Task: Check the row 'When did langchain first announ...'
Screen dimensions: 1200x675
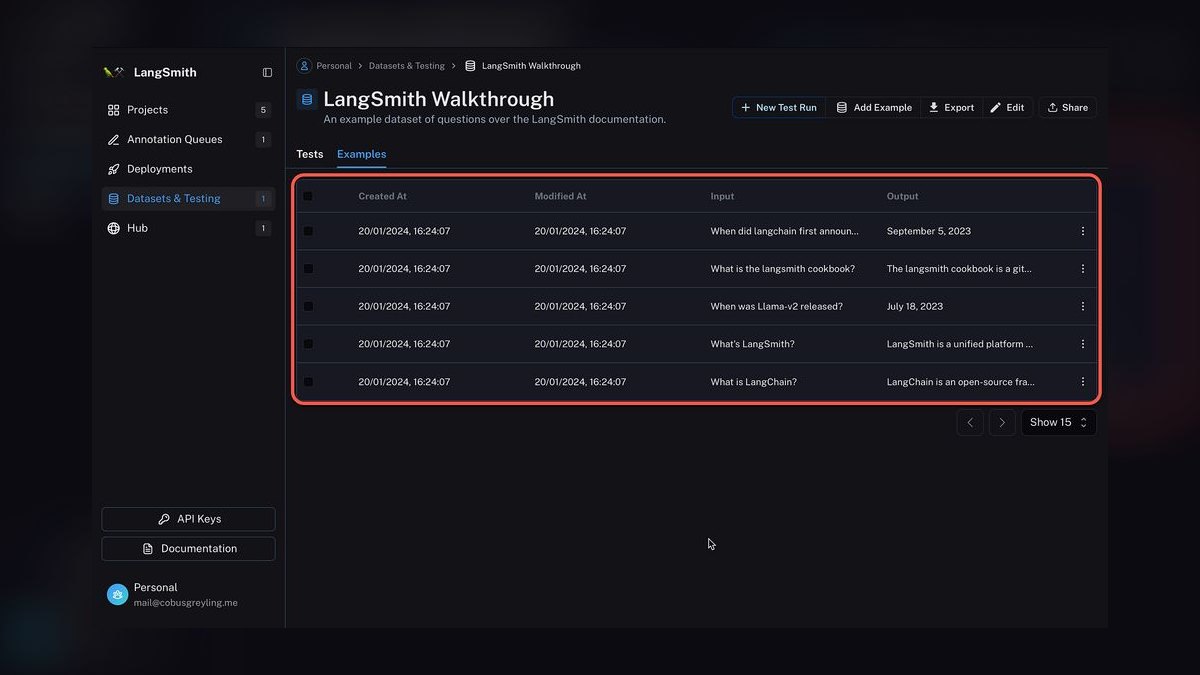Action: [x=308, y=231]
